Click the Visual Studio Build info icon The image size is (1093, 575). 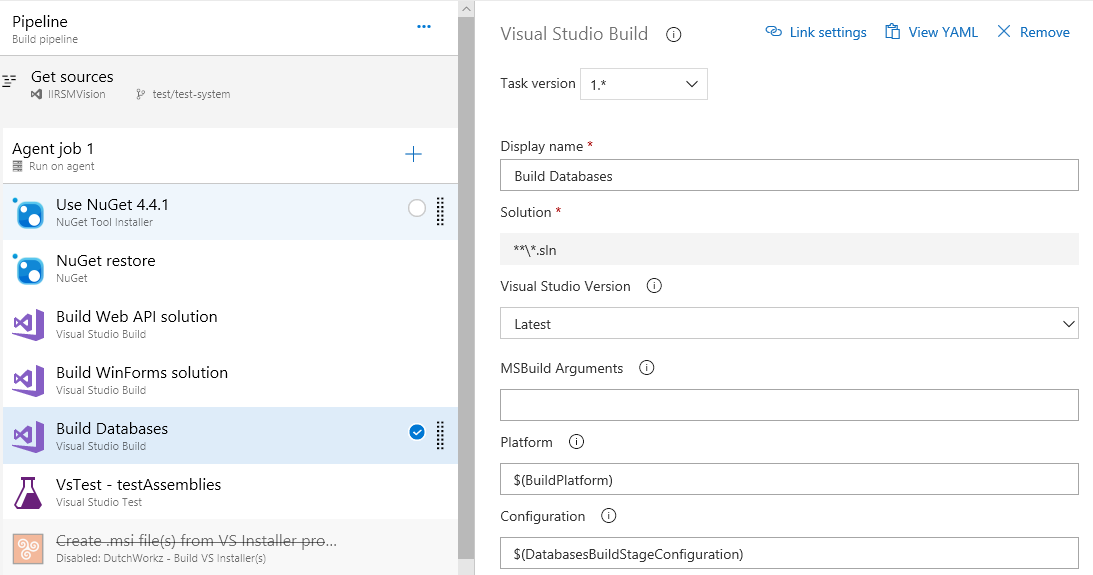pyautogui.click(x=674, y=34)
